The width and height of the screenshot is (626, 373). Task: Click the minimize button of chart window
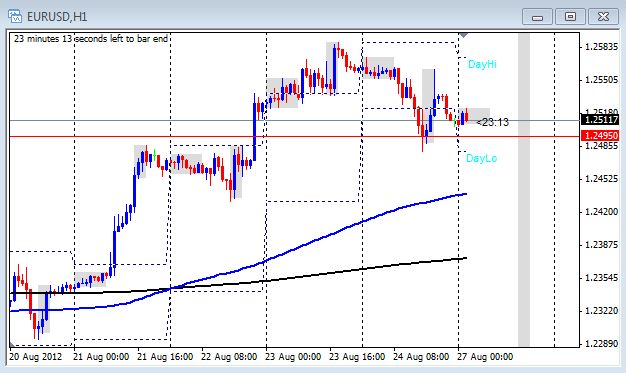point(537,17)
